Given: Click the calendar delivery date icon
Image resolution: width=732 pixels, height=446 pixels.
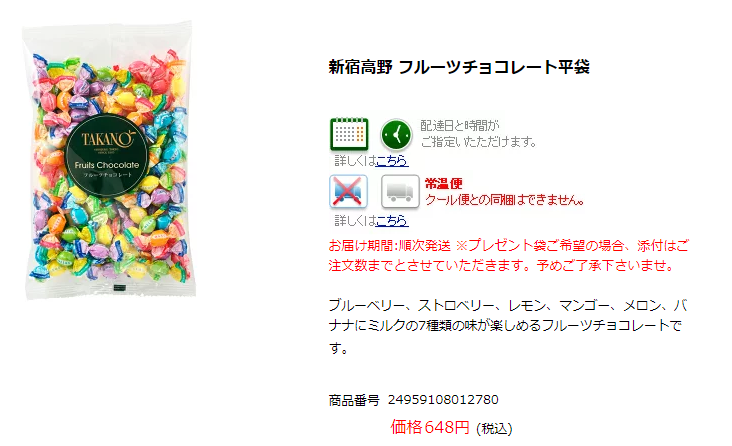Looking at the screenshot, I should coord(349,134).
